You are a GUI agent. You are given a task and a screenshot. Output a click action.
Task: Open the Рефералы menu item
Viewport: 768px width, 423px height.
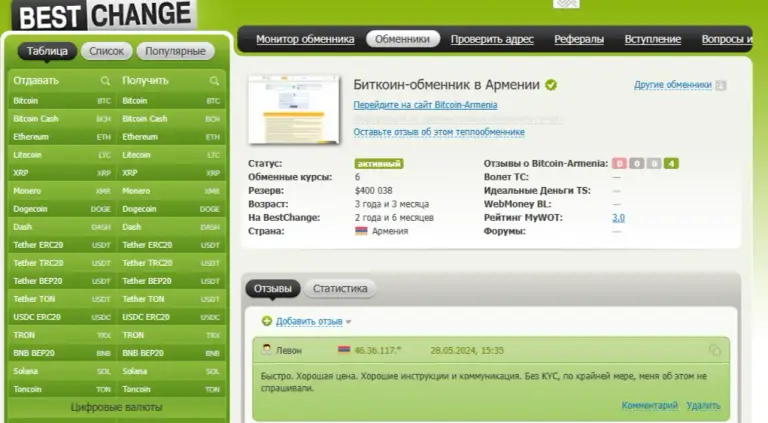click(x=579, y=39)
